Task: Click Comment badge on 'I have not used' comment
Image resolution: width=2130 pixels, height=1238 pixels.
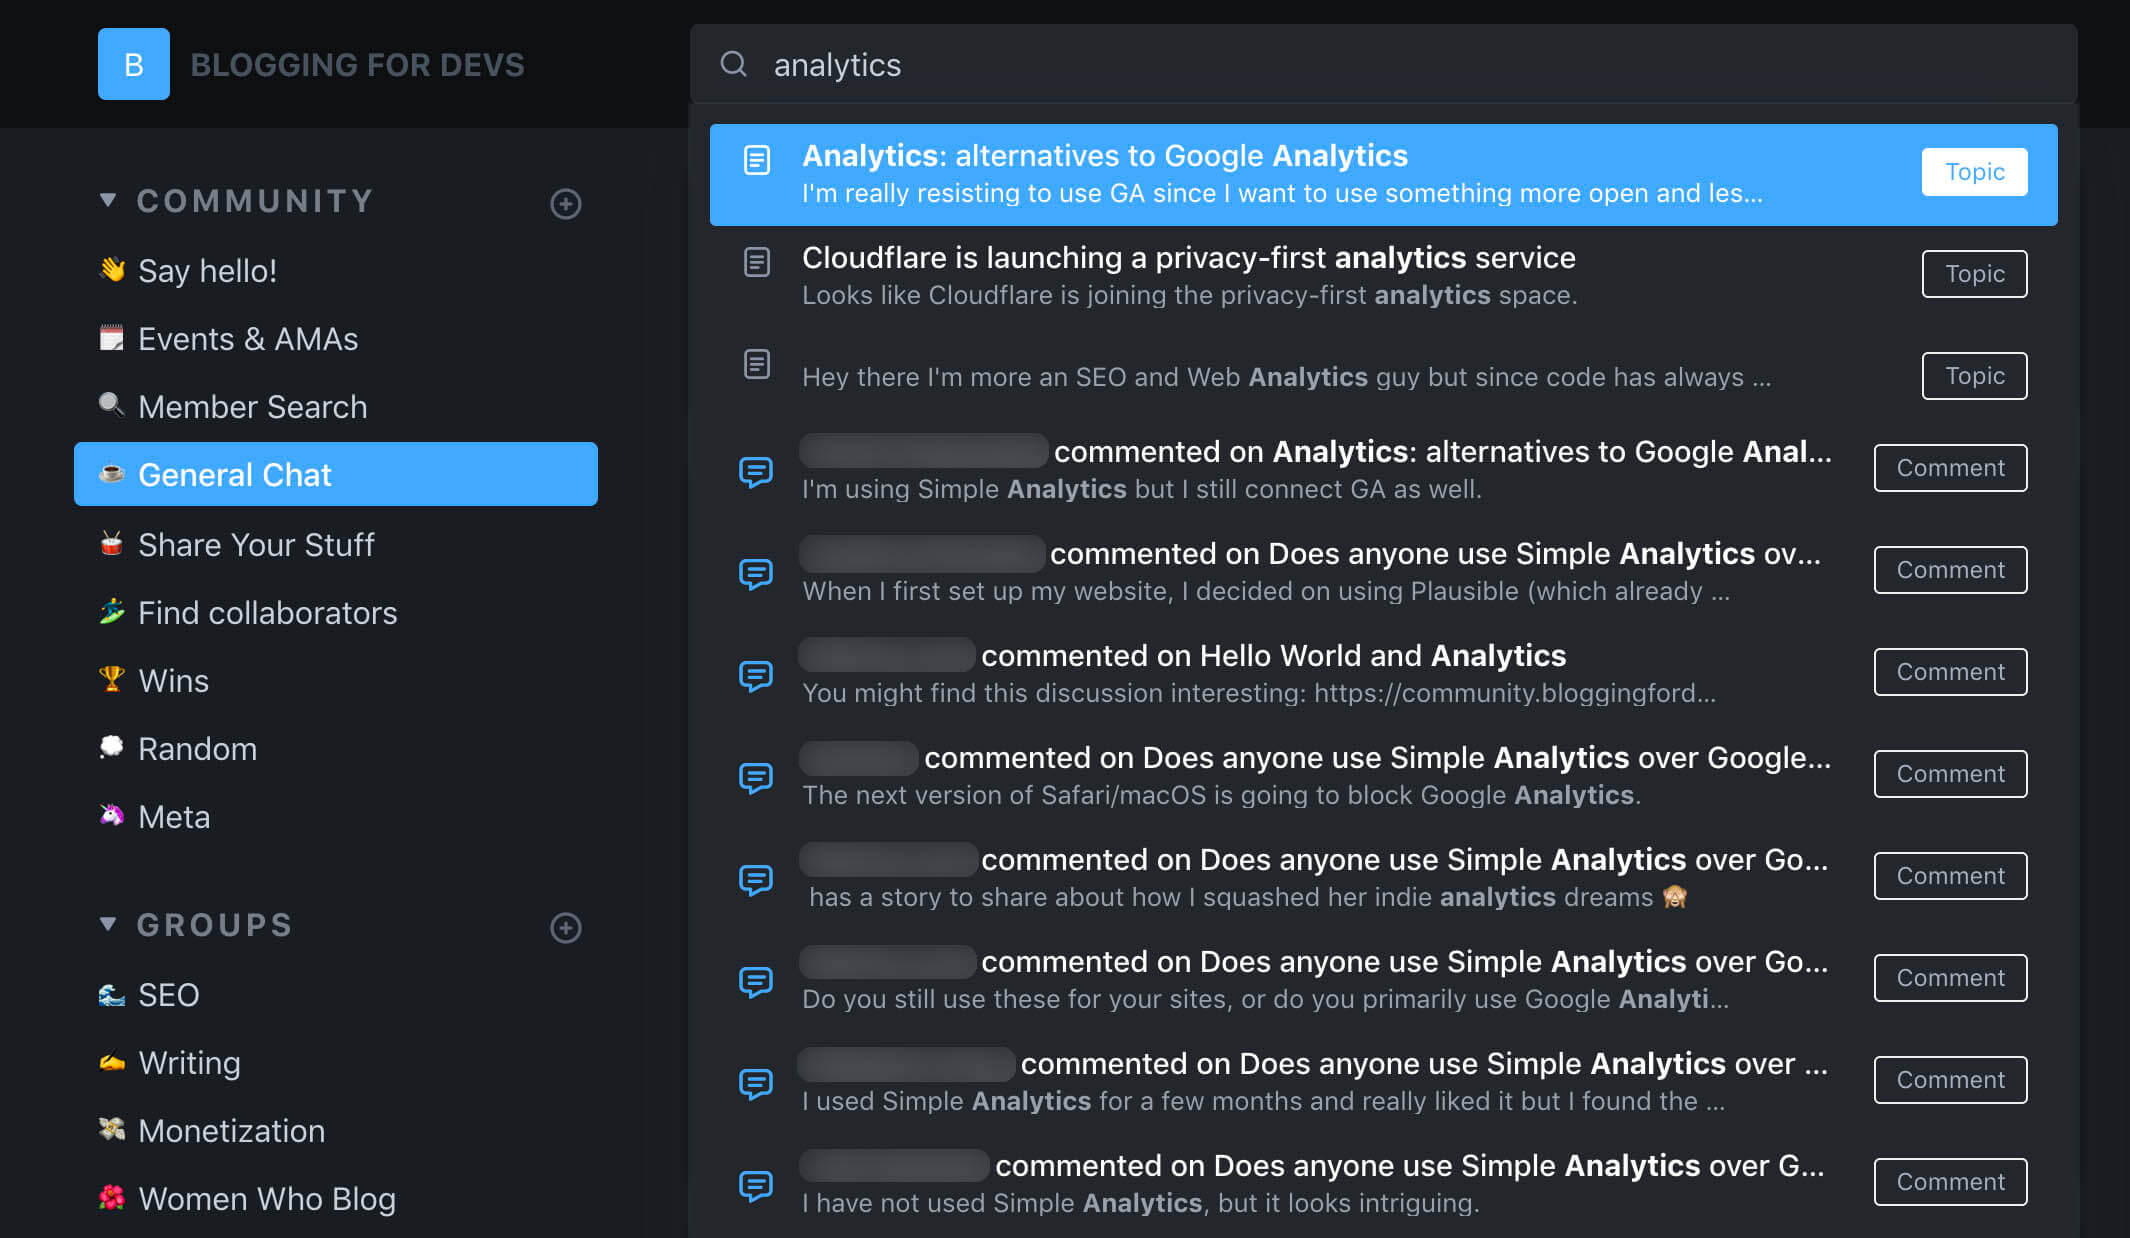Action: [x=1950, y=1182]
